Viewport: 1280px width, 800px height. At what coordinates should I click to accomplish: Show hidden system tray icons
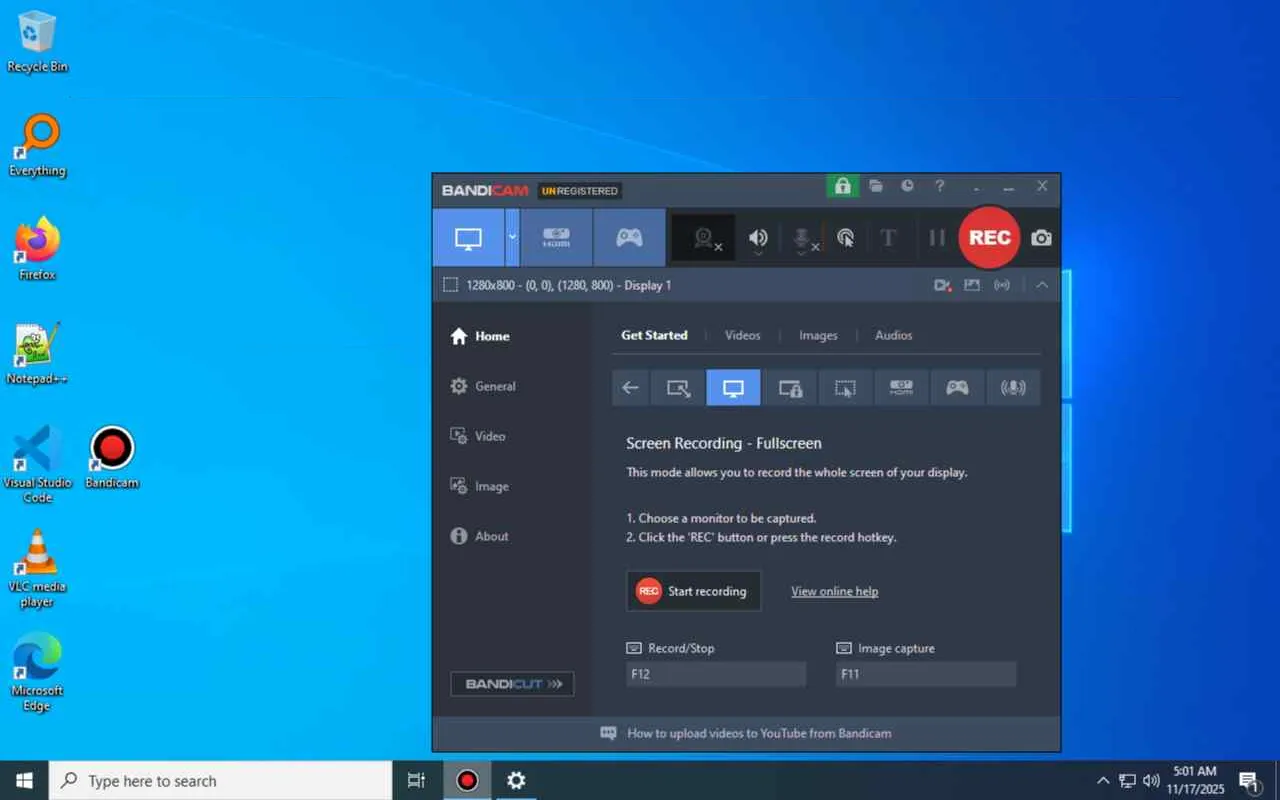pyautogui.click(x=1103, y=780)
